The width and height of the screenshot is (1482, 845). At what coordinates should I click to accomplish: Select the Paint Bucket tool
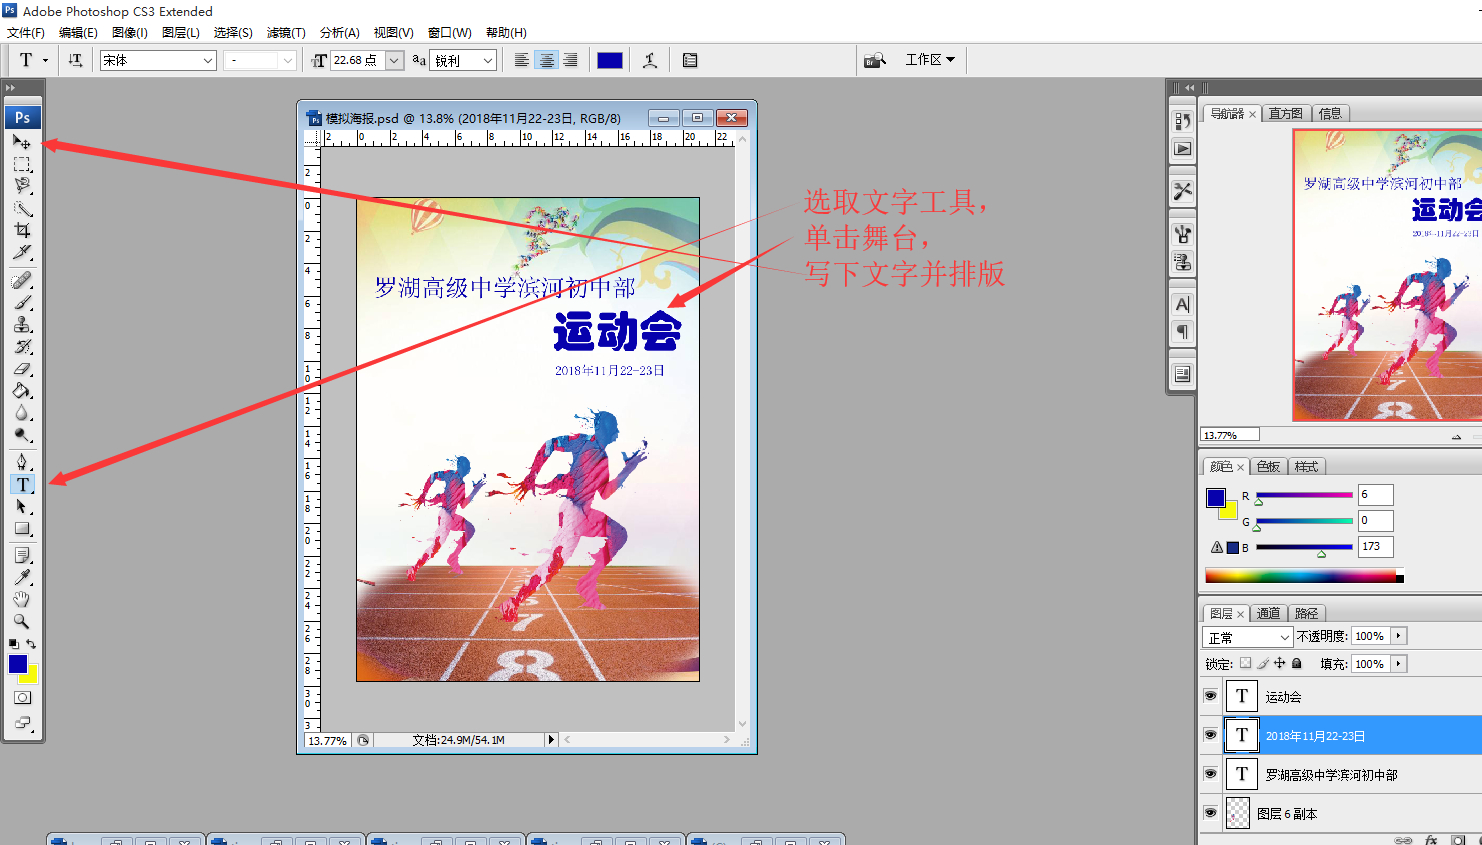tap(22, 390)
